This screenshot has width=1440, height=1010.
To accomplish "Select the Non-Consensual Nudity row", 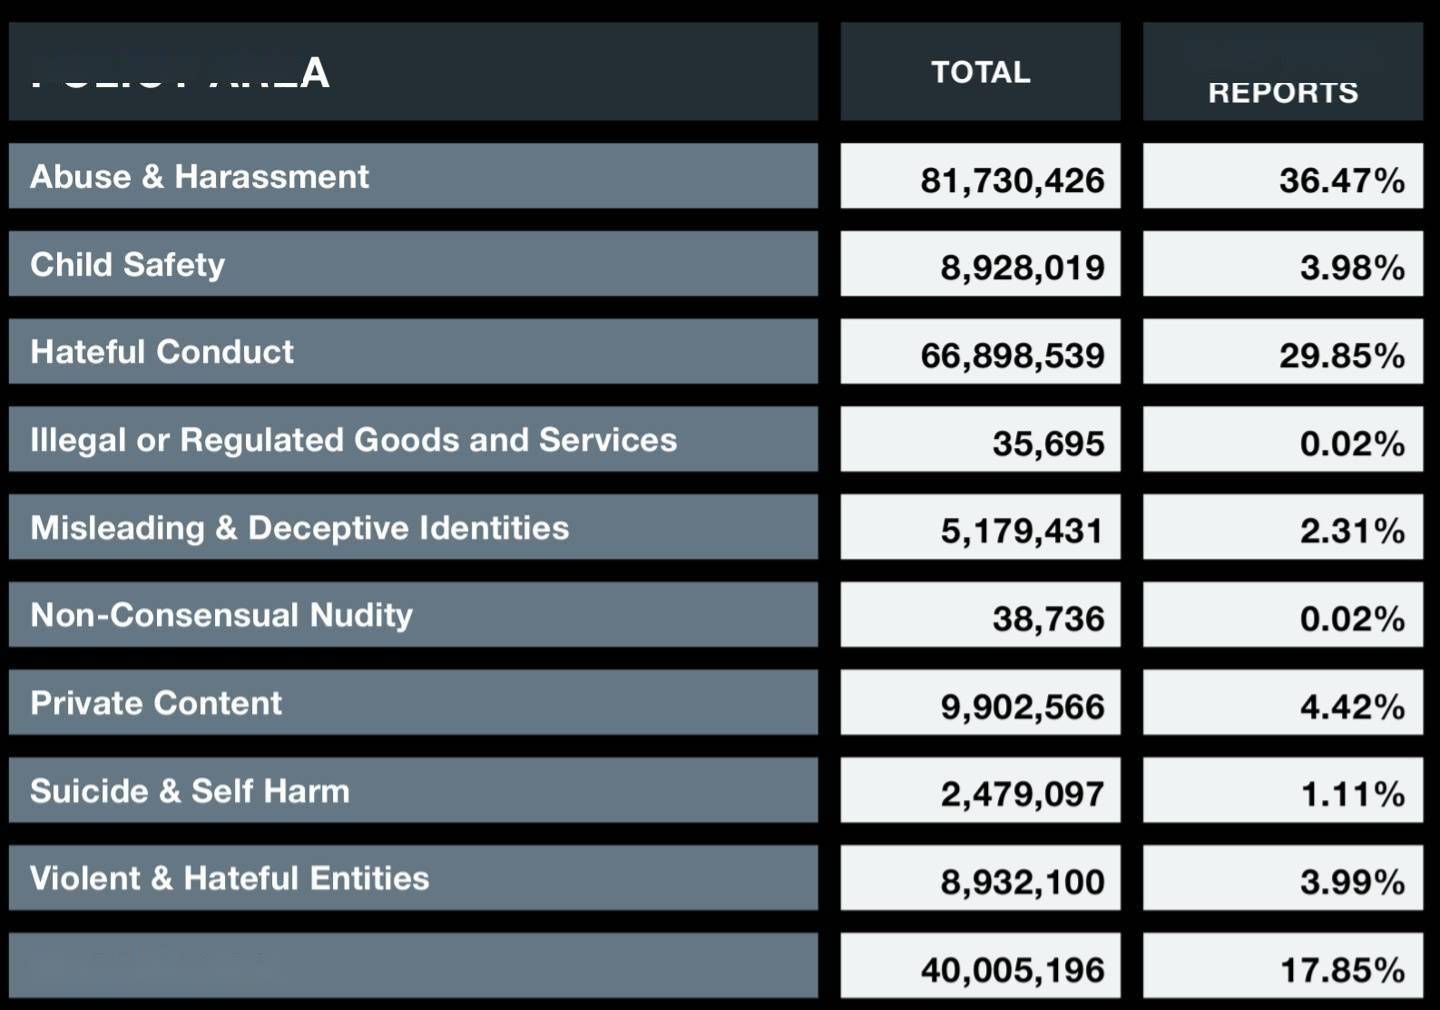I will (x=221, y=615).
